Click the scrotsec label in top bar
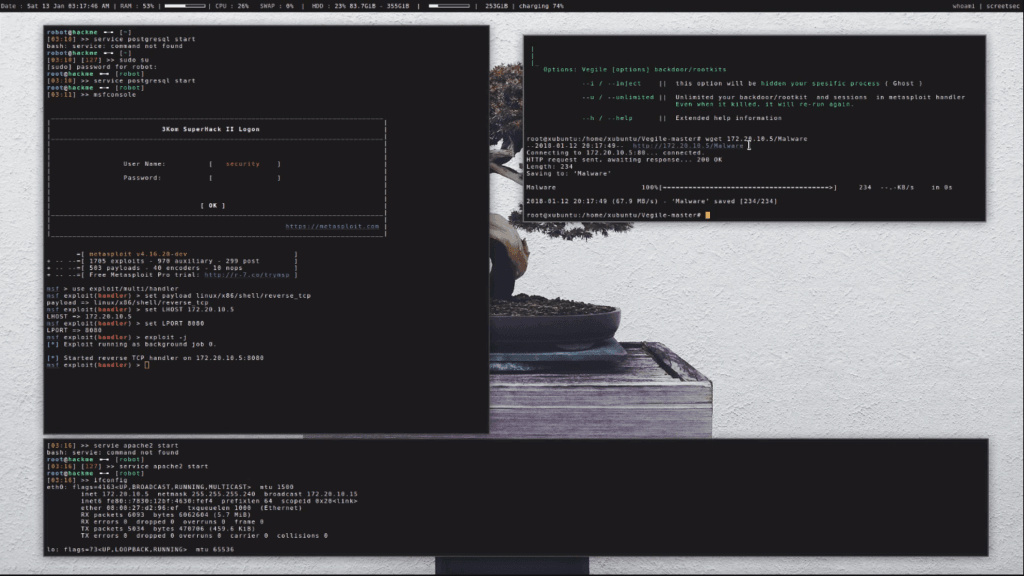The image size is (1024, 576). point(1002,6)
